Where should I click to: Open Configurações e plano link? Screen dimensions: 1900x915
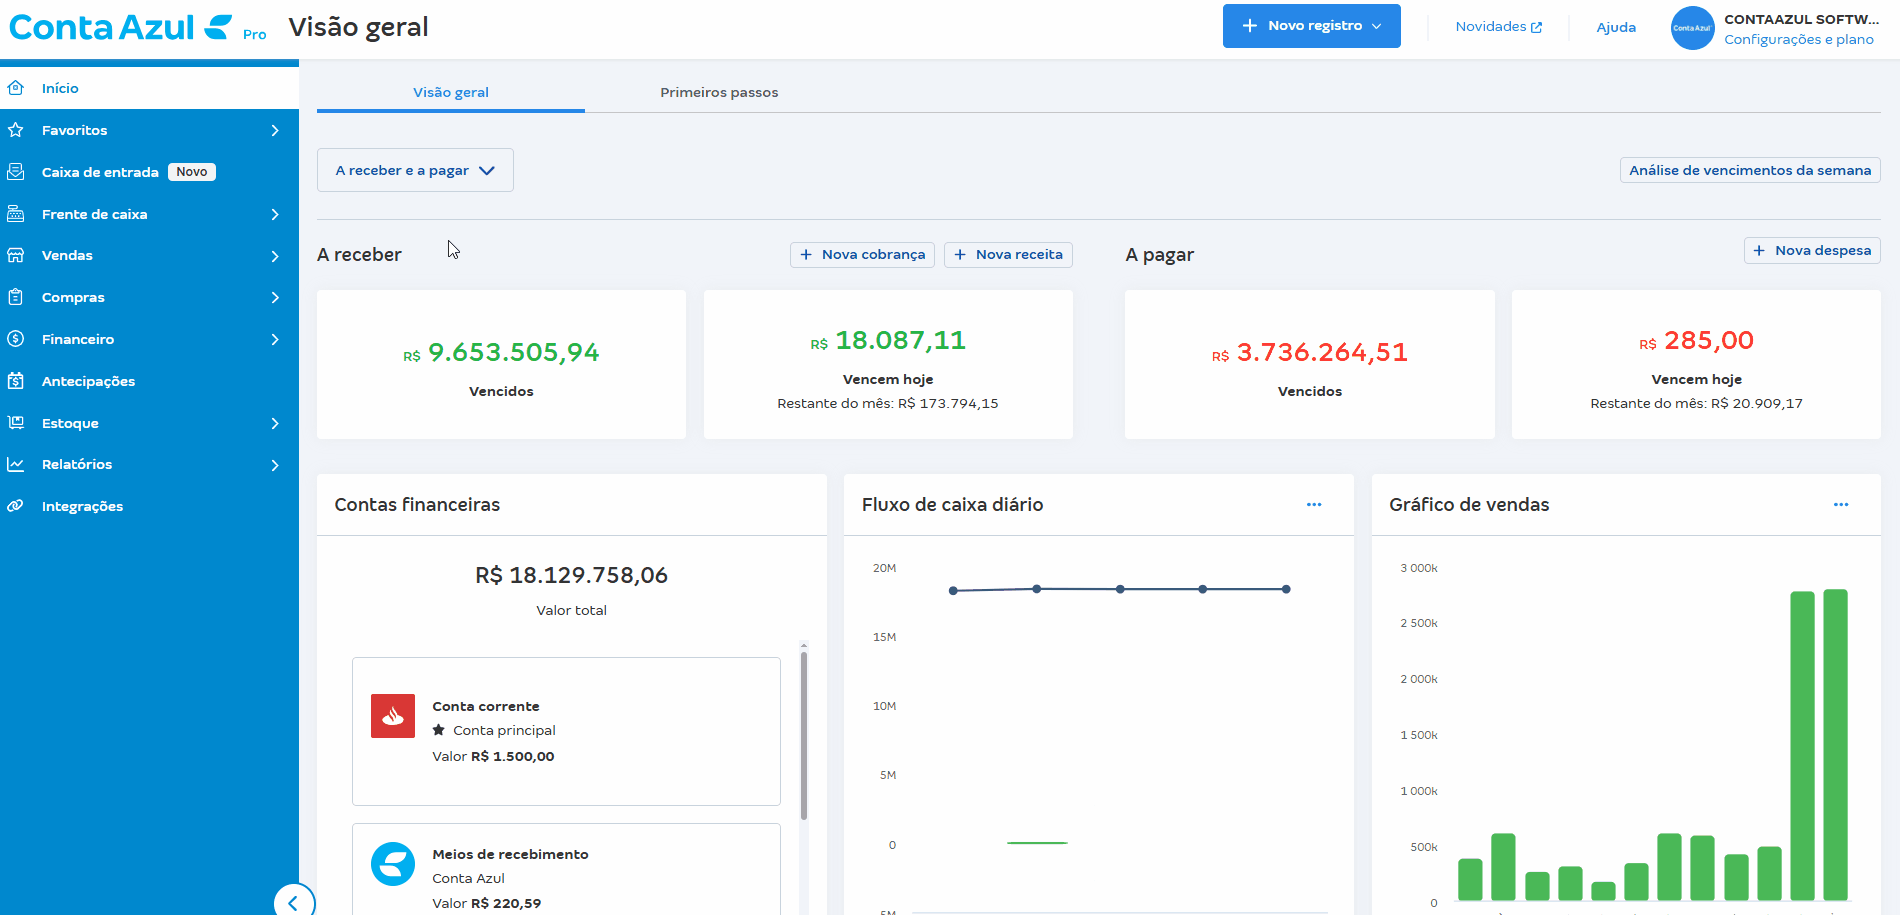(x=1799, y=39)
